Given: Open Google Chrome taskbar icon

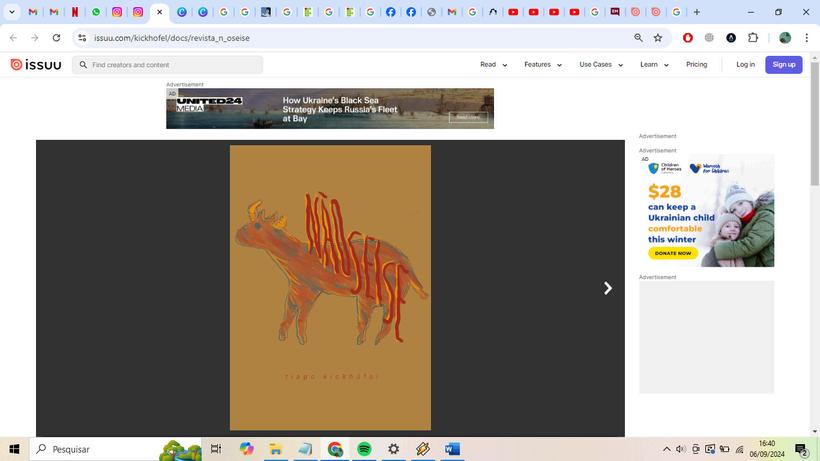Looking at the screenshot, I should coord(335,449).
